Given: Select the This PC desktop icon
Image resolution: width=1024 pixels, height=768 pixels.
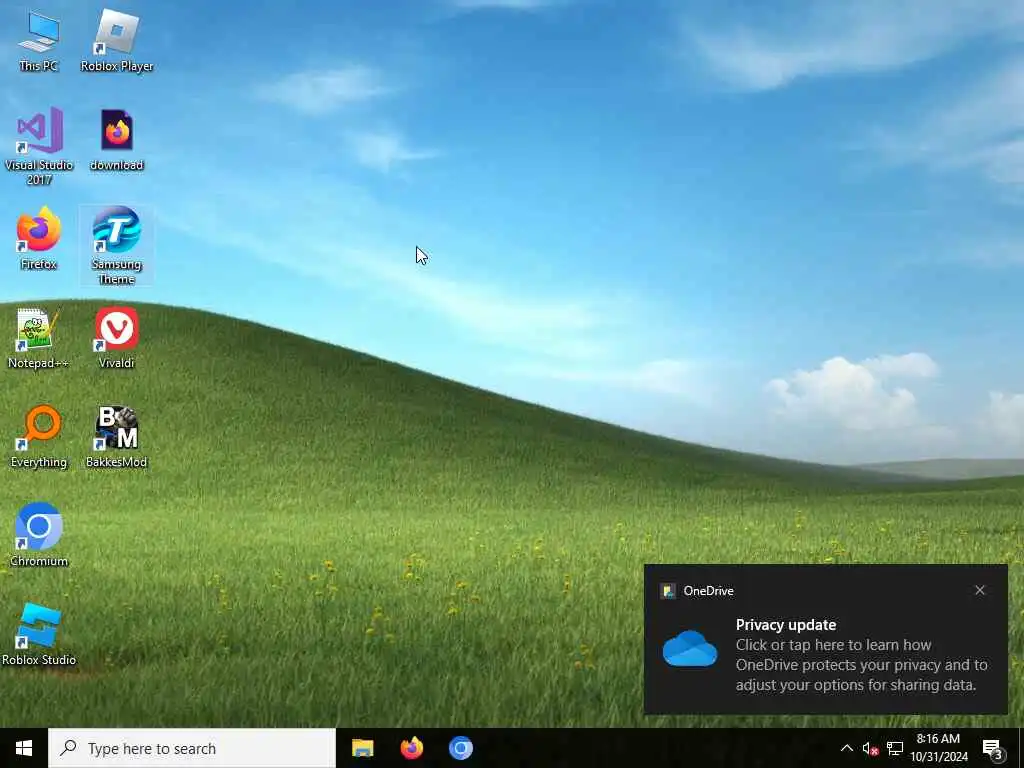Looking at the screenshot, I should tap(39, 41).
